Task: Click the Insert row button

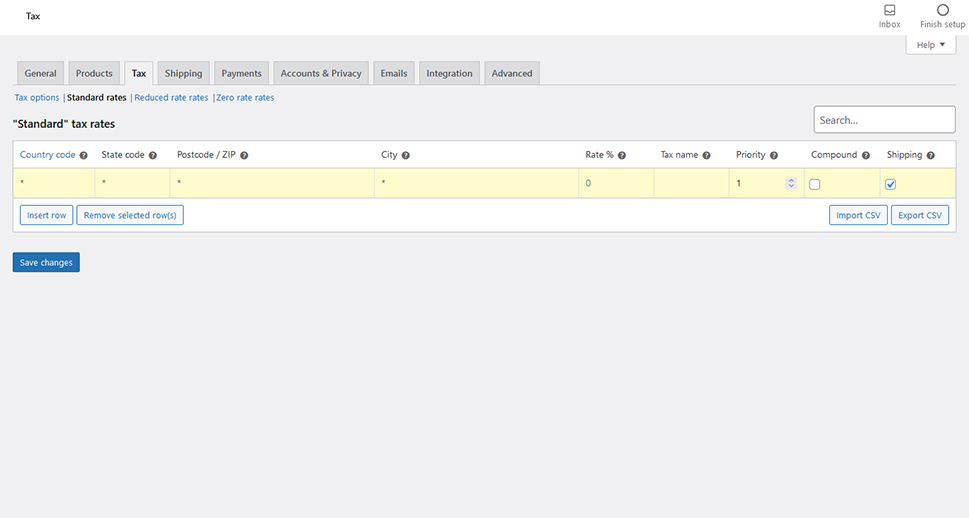Action: (46, 215)
